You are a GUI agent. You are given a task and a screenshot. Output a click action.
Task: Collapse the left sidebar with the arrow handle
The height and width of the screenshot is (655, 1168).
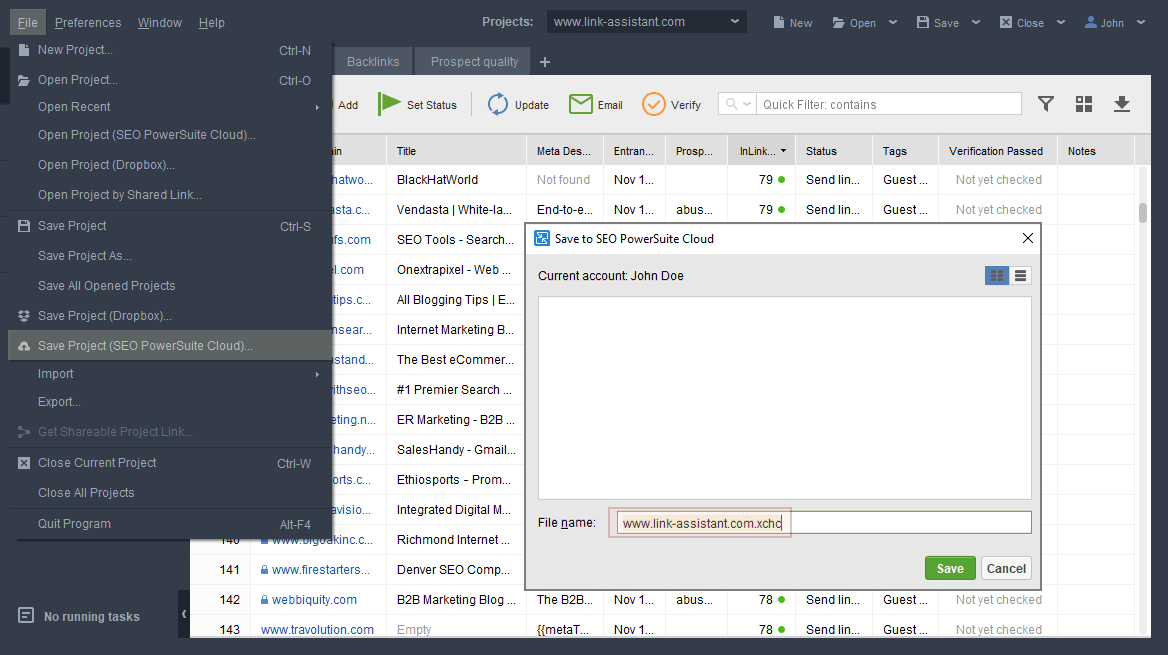click(x=184, y=614)
